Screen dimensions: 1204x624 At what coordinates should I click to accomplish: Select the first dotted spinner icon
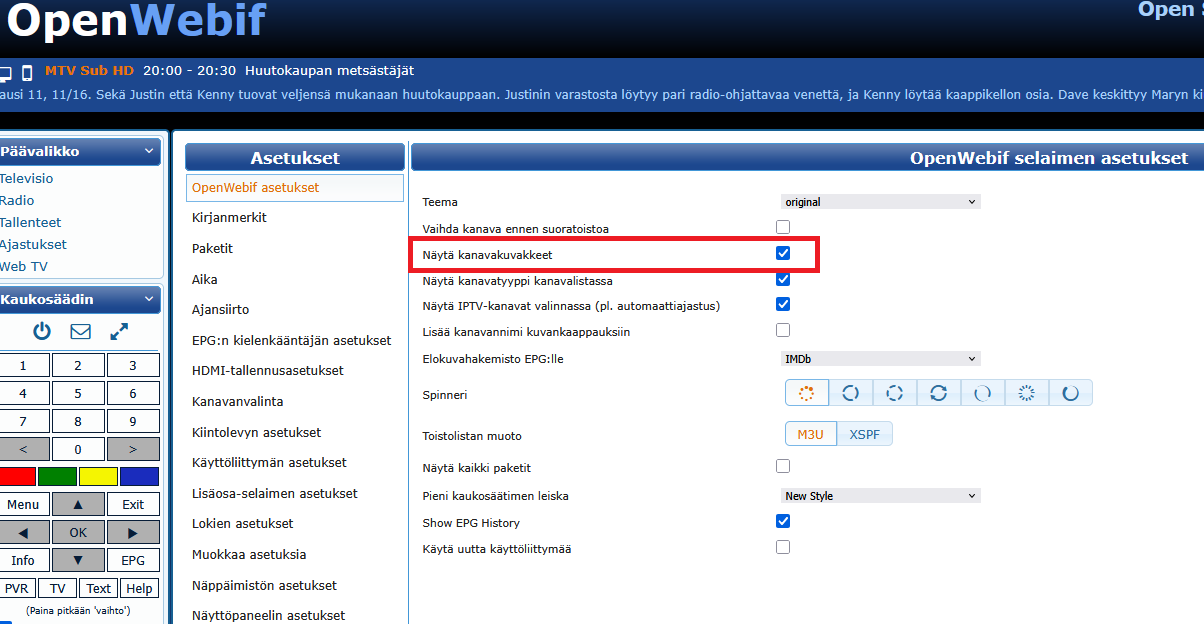(x=806, y=393)
